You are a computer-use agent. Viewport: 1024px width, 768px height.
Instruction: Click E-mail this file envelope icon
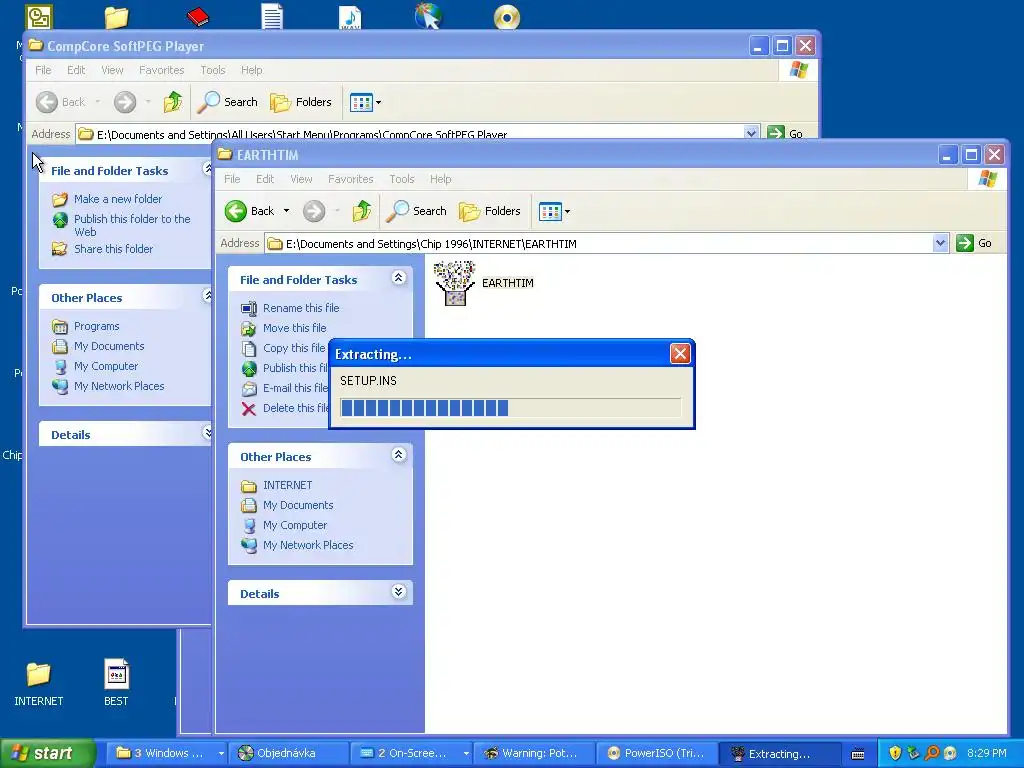[x=249, y=389]
